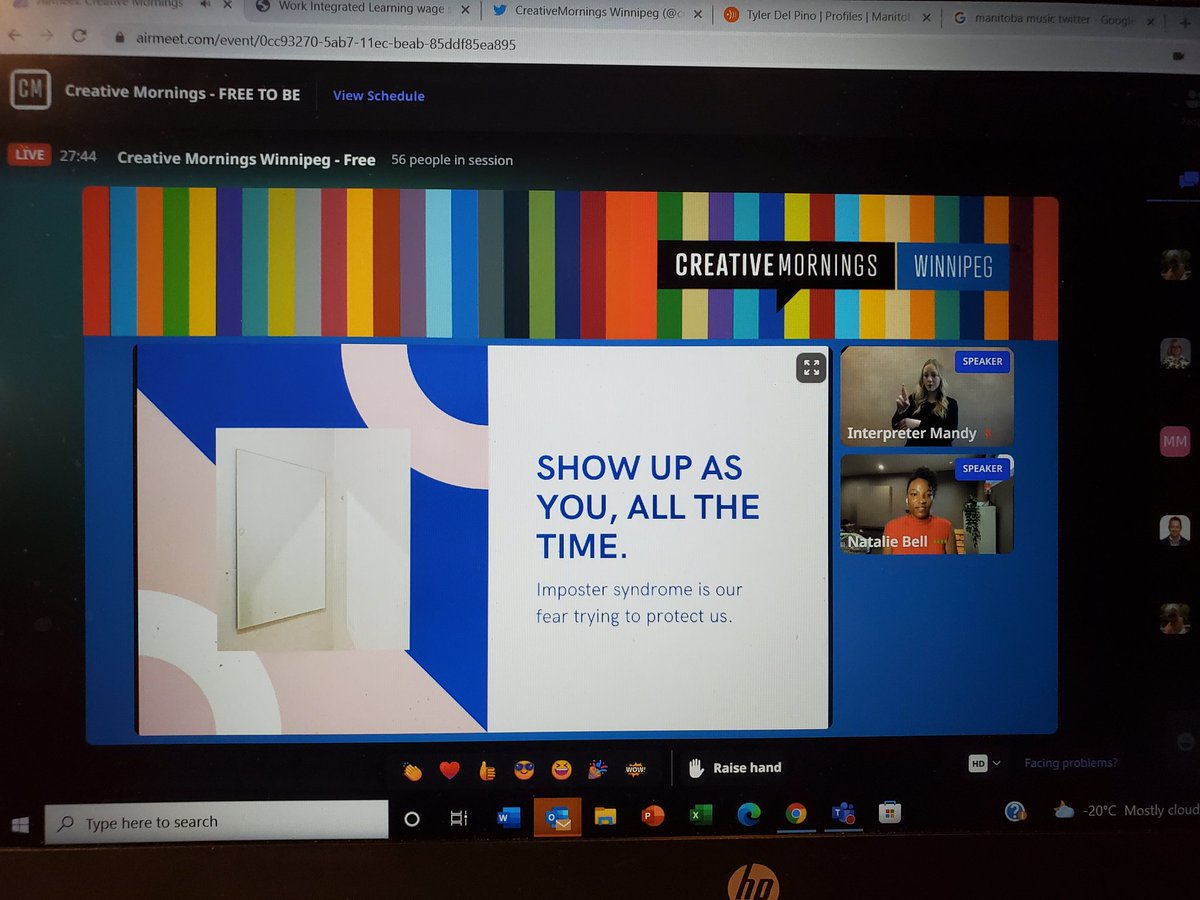Click the LIVE status badge
The width and height of the screenshot is (1200, 900).
pyautogui.click(x=29, y=155)
